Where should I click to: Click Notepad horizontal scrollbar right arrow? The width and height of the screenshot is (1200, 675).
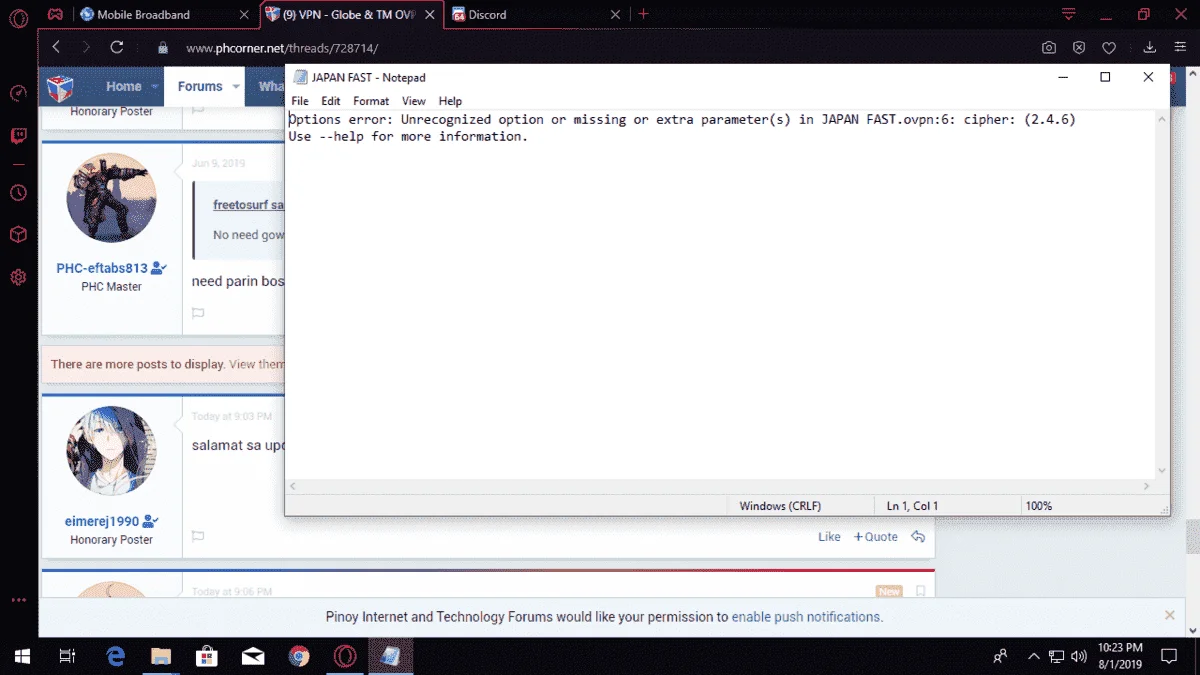(x=1146, y=486)
